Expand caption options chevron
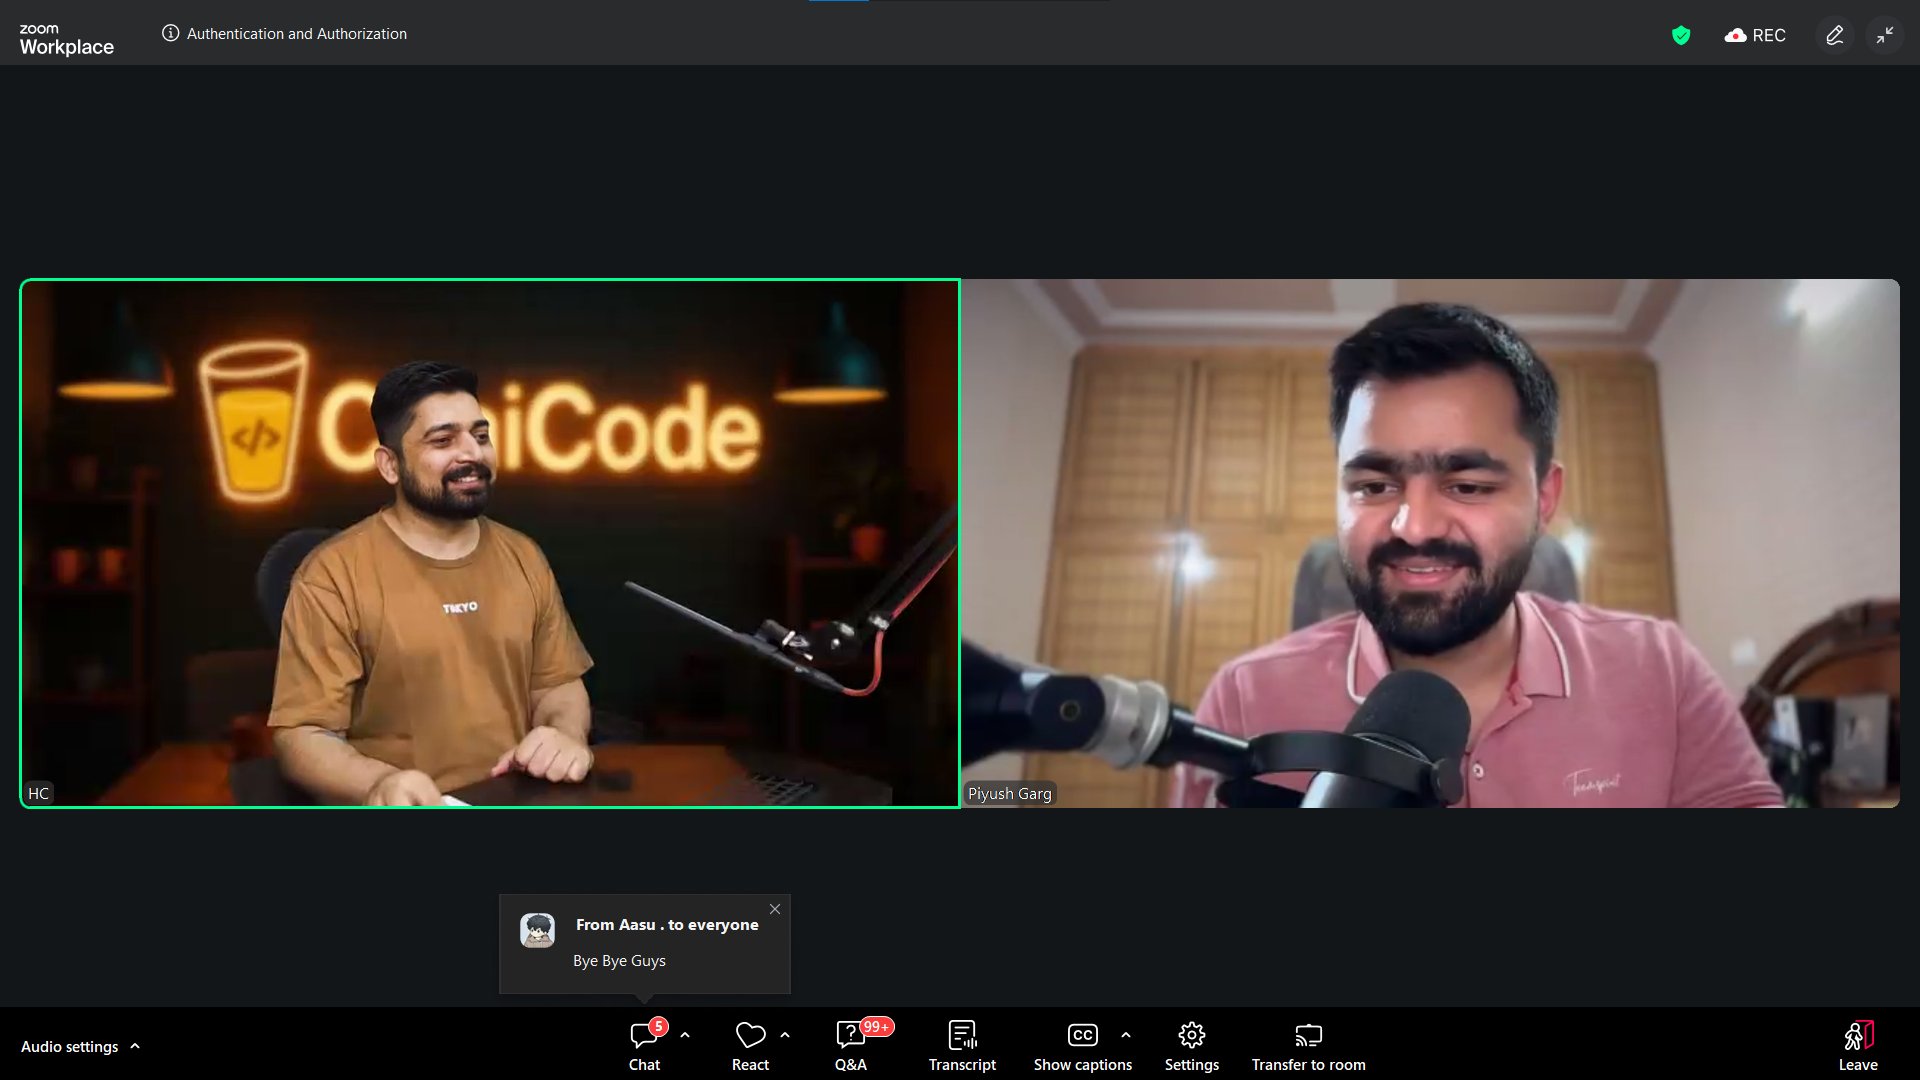 click(1126, 1036)
